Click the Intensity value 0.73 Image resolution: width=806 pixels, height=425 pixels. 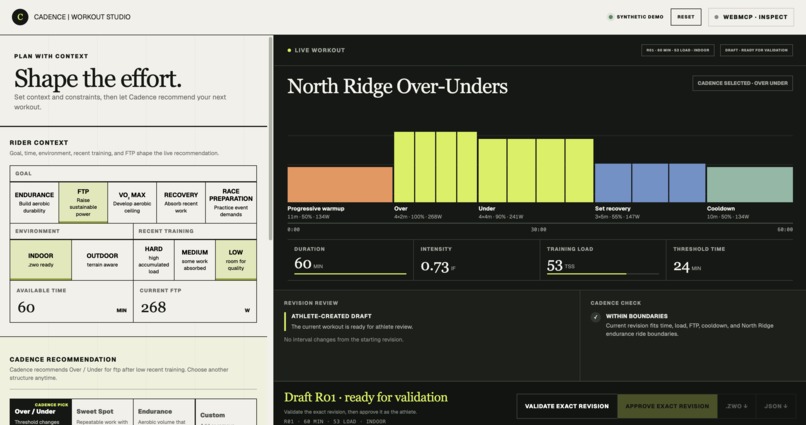[435, 266]
